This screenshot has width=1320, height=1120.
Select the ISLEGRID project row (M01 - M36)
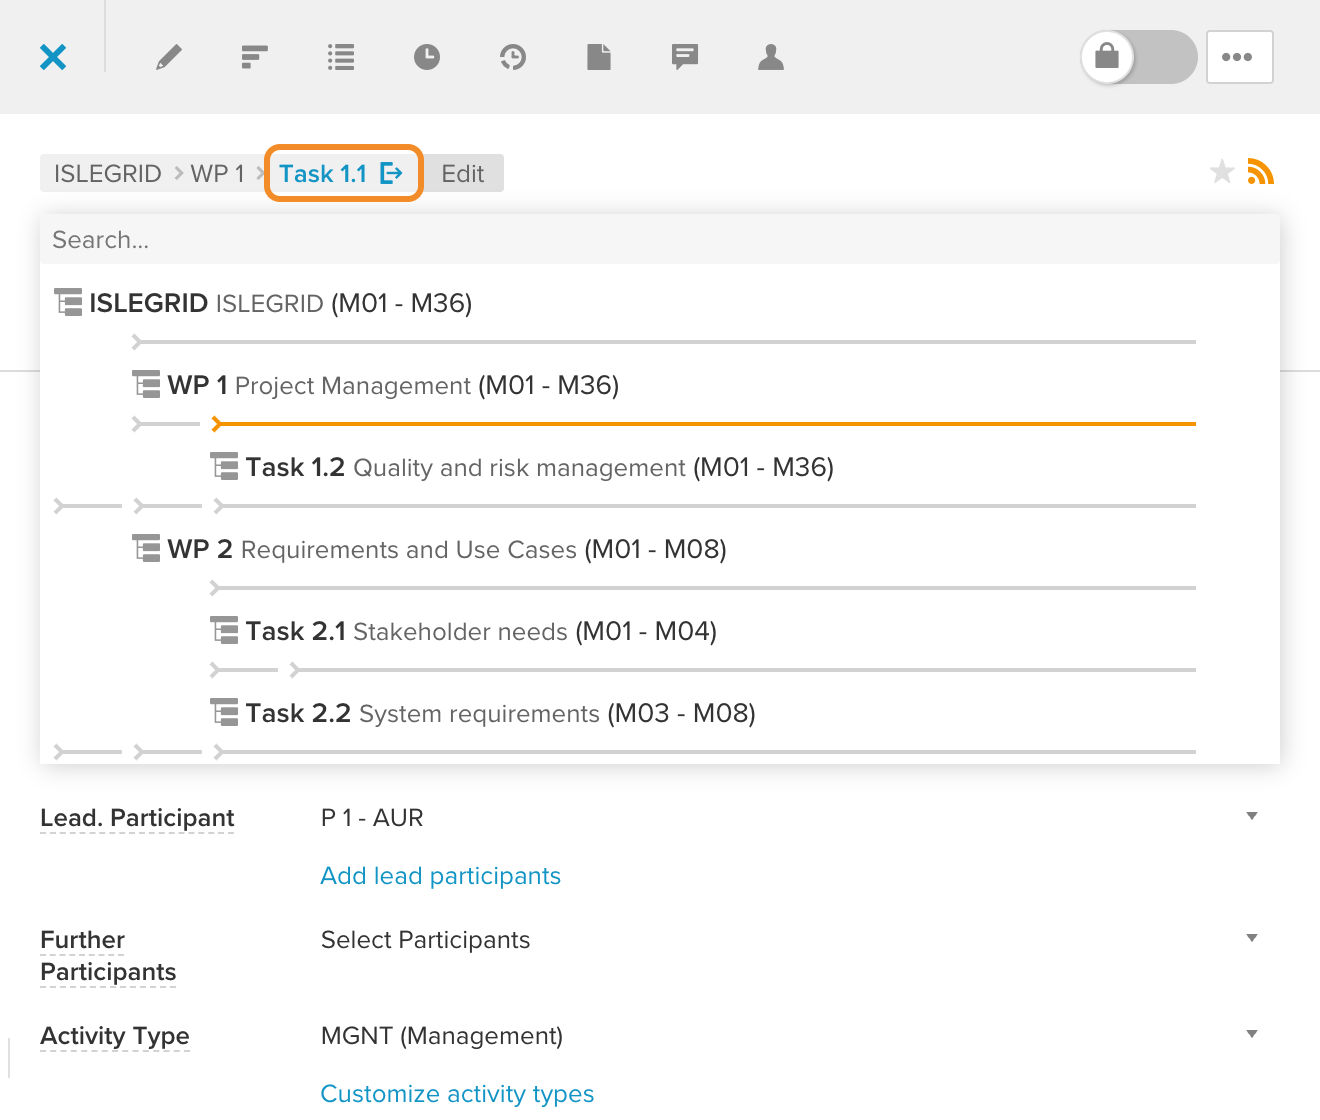[263, 303]
